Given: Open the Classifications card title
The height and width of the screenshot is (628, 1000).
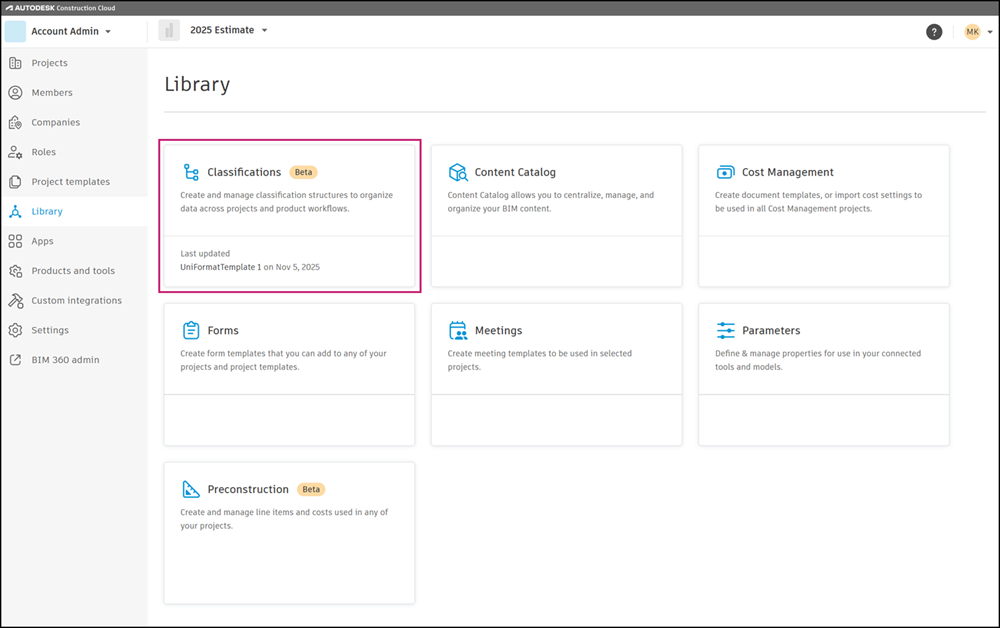Looking at the screenshot, I should [244, 172].
